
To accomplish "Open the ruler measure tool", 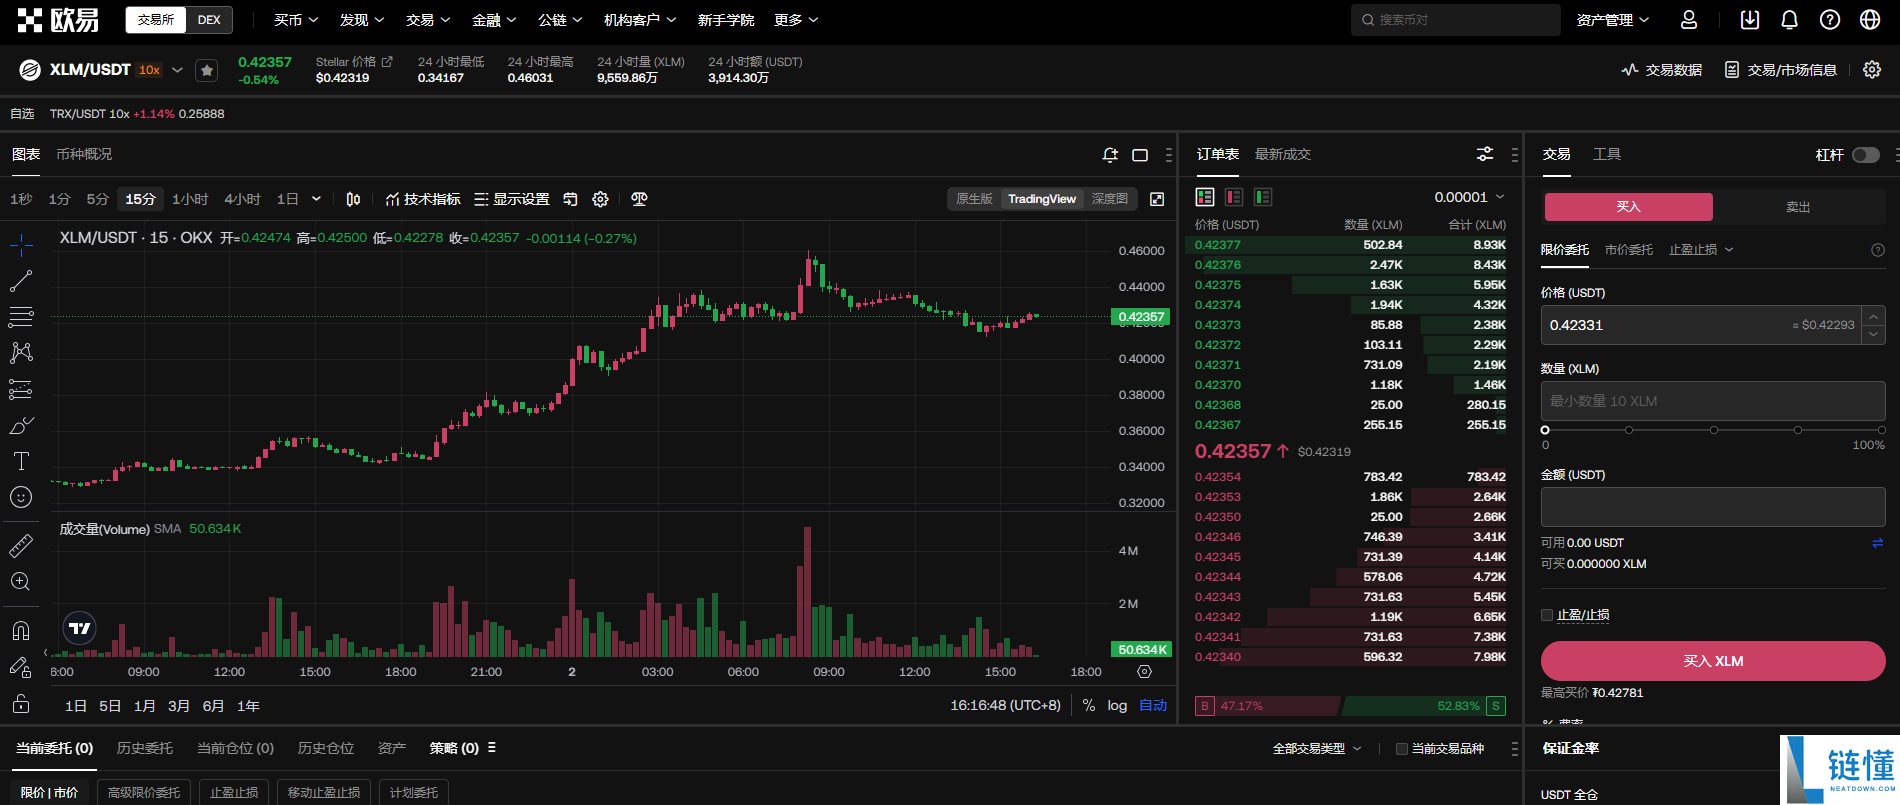I will [x=21, y=545].
